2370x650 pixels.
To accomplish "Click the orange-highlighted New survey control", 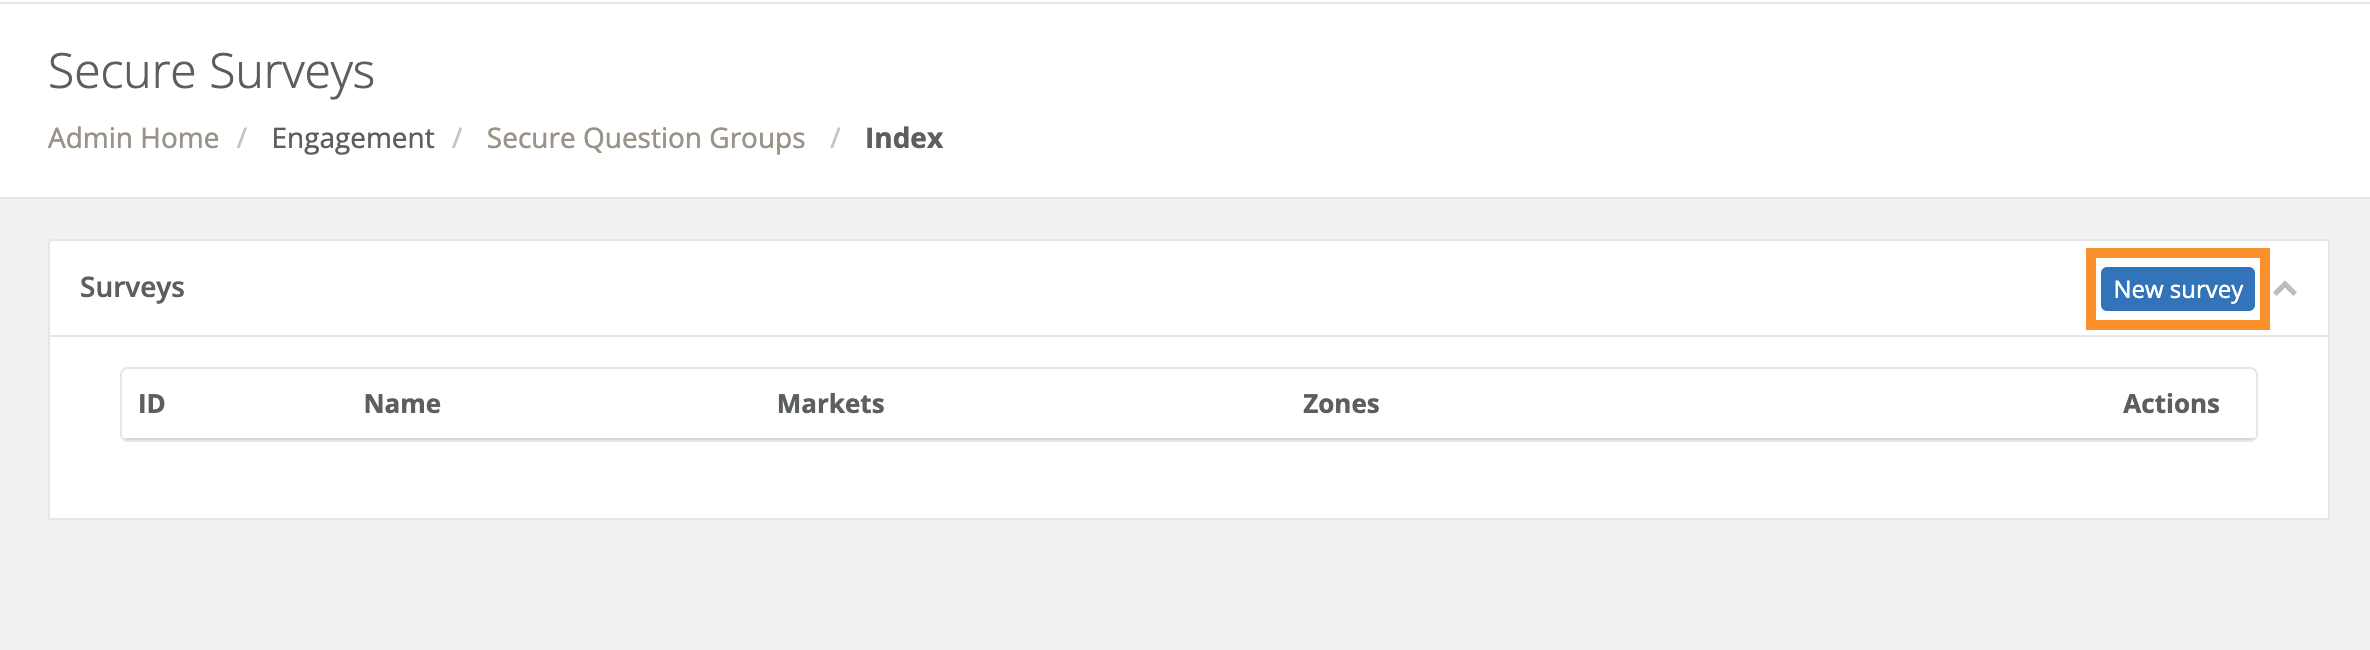I will (2177, 288).
